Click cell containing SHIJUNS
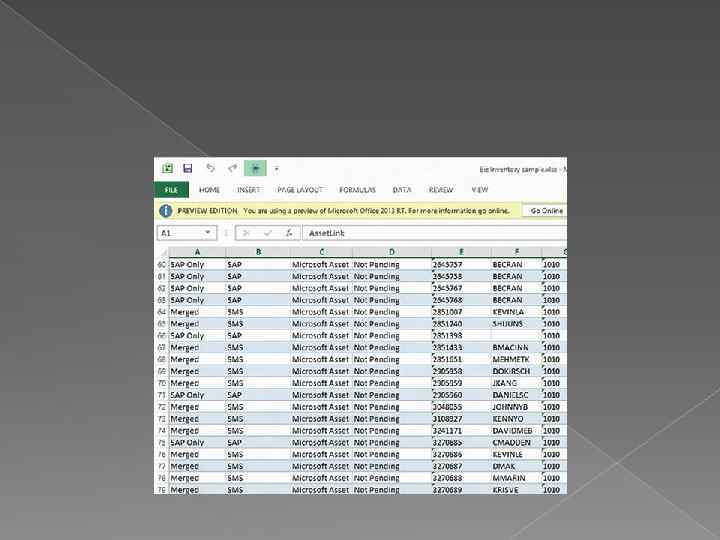This screenshot has height=540, width=720. coord(517,324)
